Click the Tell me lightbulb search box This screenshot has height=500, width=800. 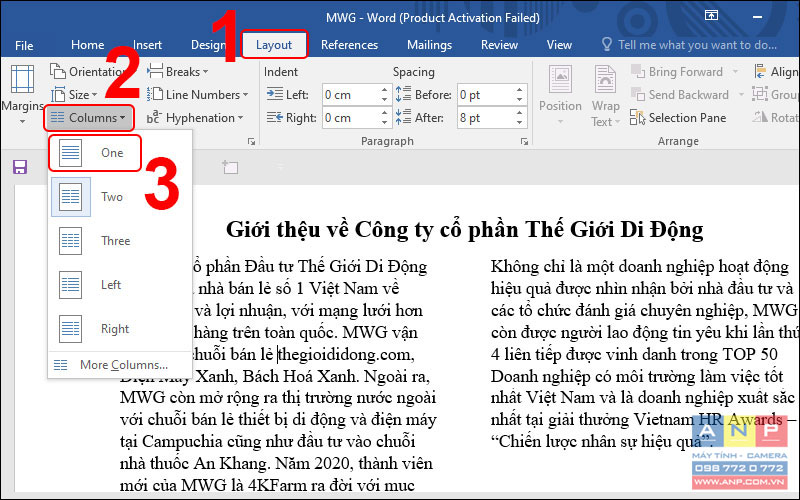coord(690,45)
